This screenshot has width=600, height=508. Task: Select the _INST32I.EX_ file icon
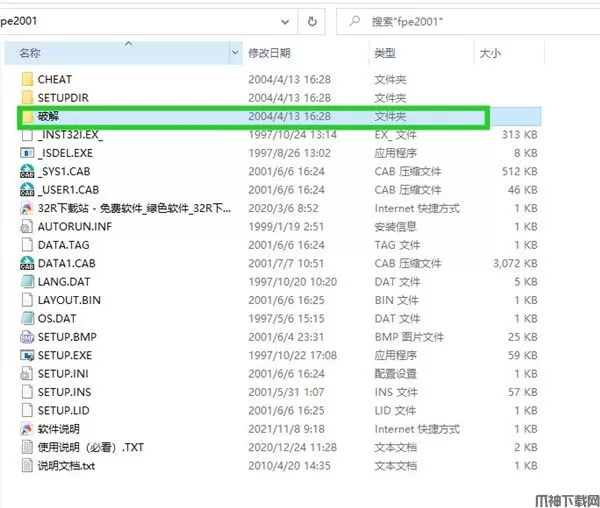pyautogui.click(x=27, y=135)
